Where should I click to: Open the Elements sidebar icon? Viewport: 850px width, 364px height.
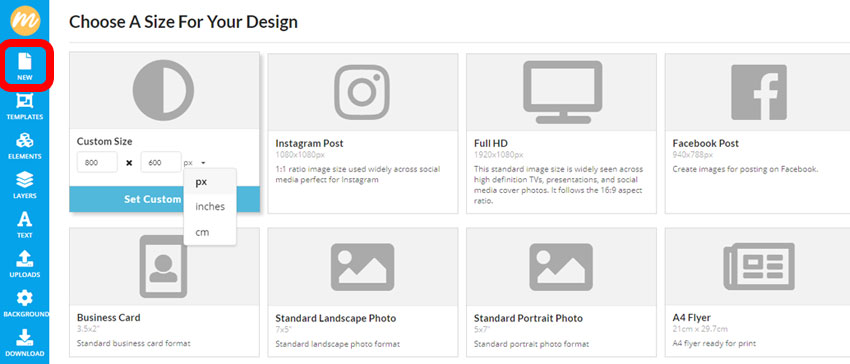point(24,145)
